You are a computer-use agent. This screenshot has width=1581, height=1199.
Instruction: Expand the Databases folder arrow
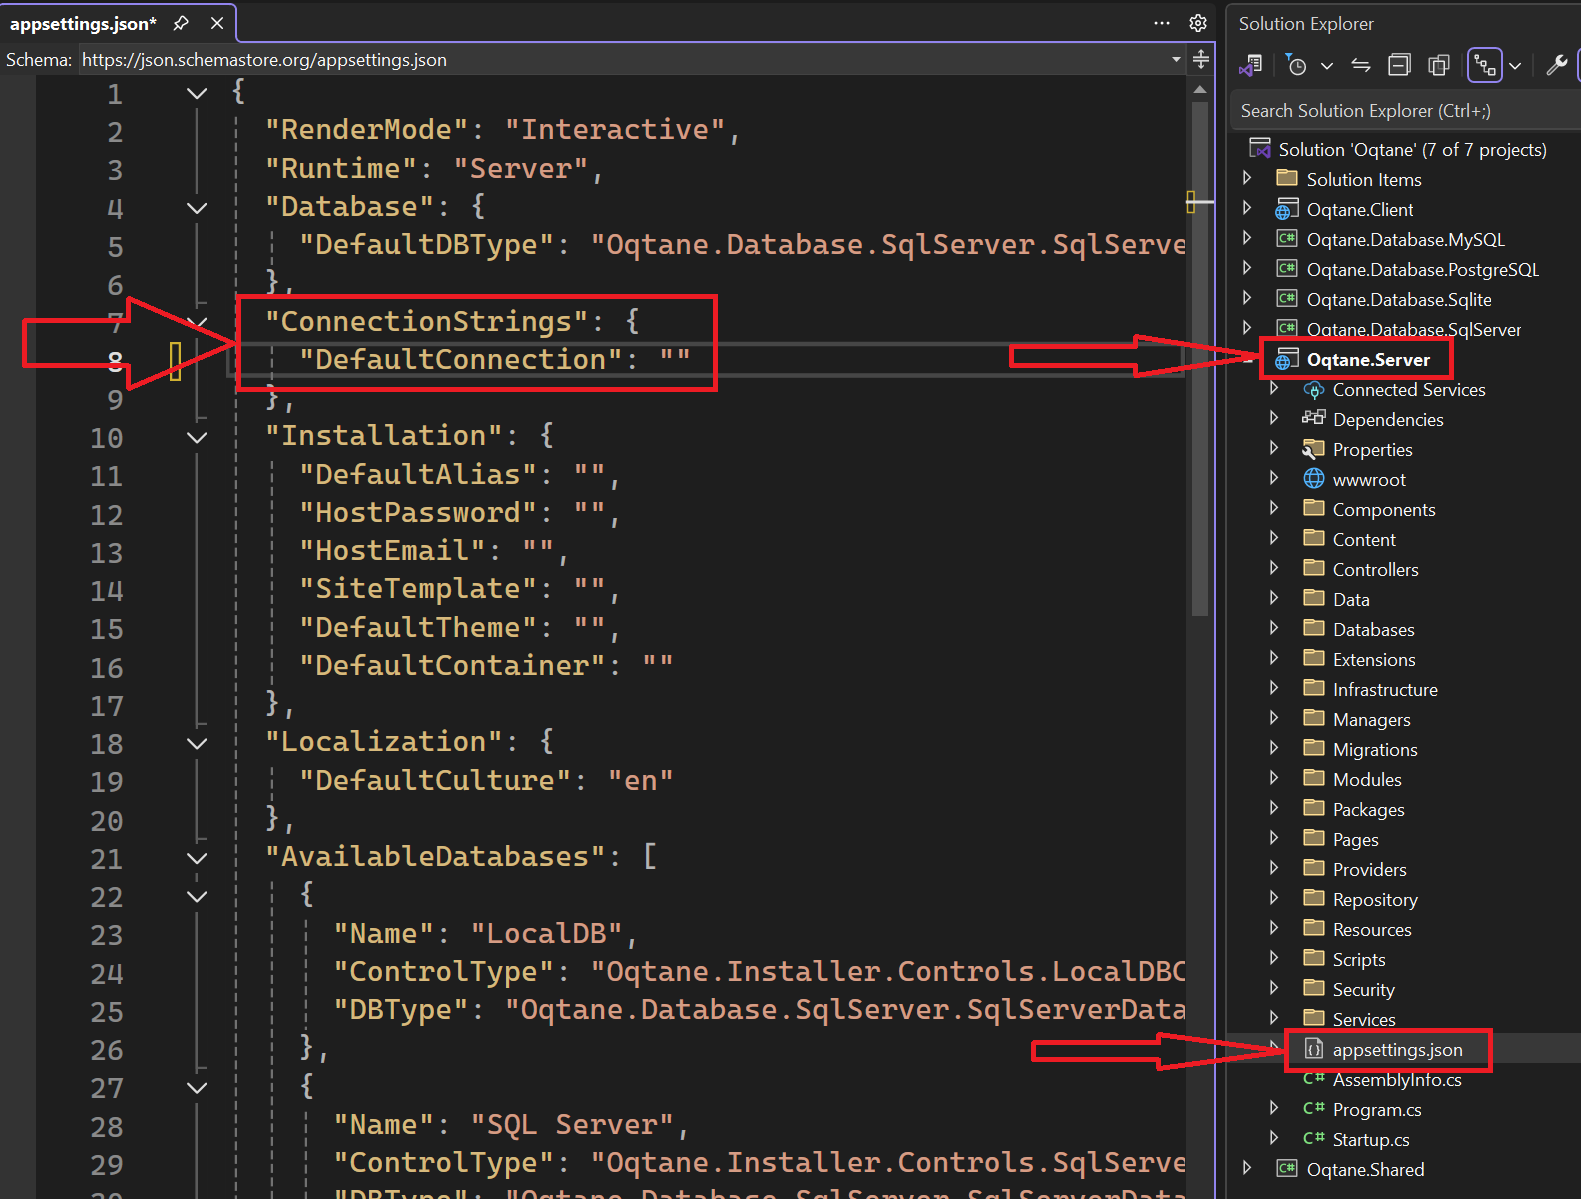coord(1273,628)
